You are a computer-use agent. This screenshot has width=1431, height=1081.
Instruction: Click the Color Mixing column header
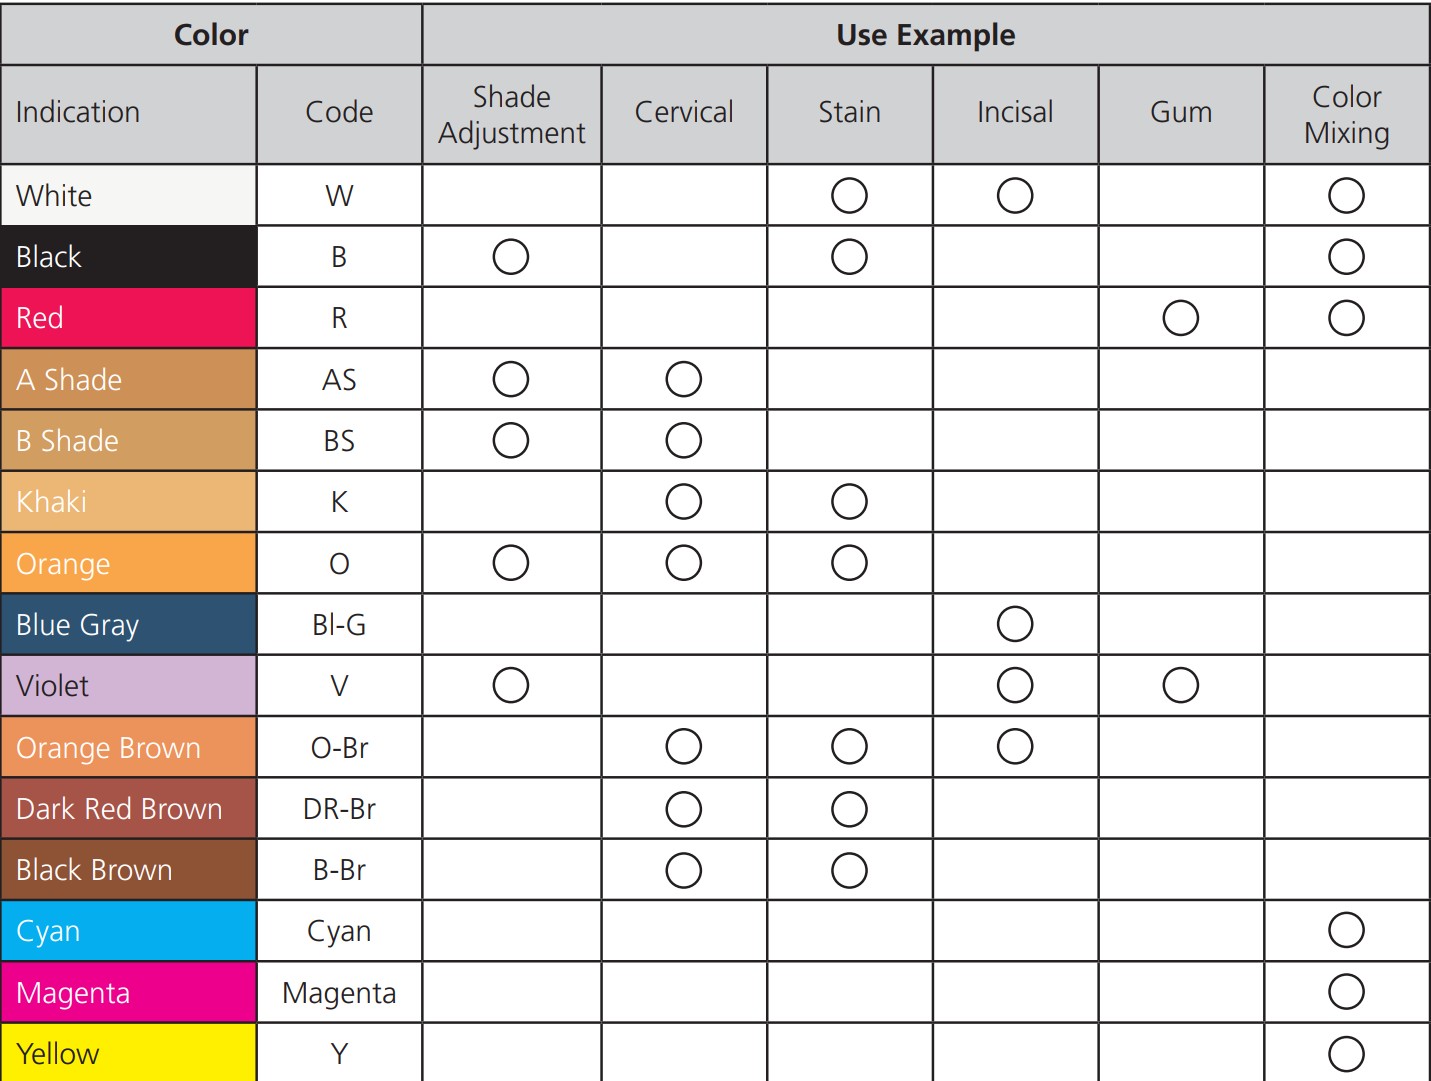1346,114
